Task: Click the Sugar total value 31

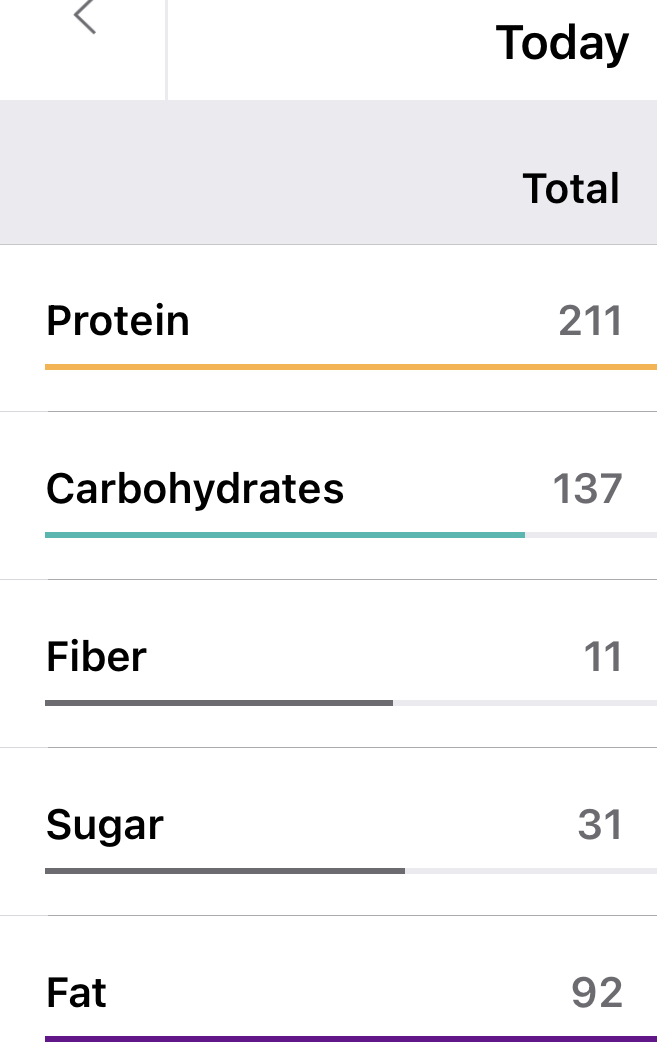Action: point(600,825)
